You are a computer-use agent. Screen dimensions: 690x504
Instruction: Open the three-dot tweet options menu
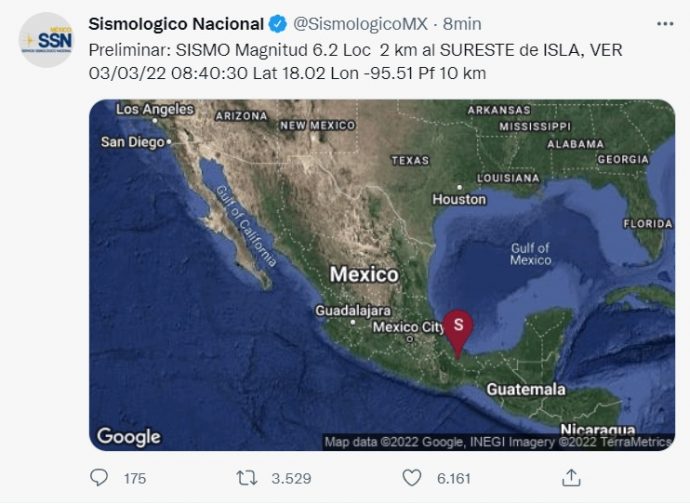click(x=664, y=24)
